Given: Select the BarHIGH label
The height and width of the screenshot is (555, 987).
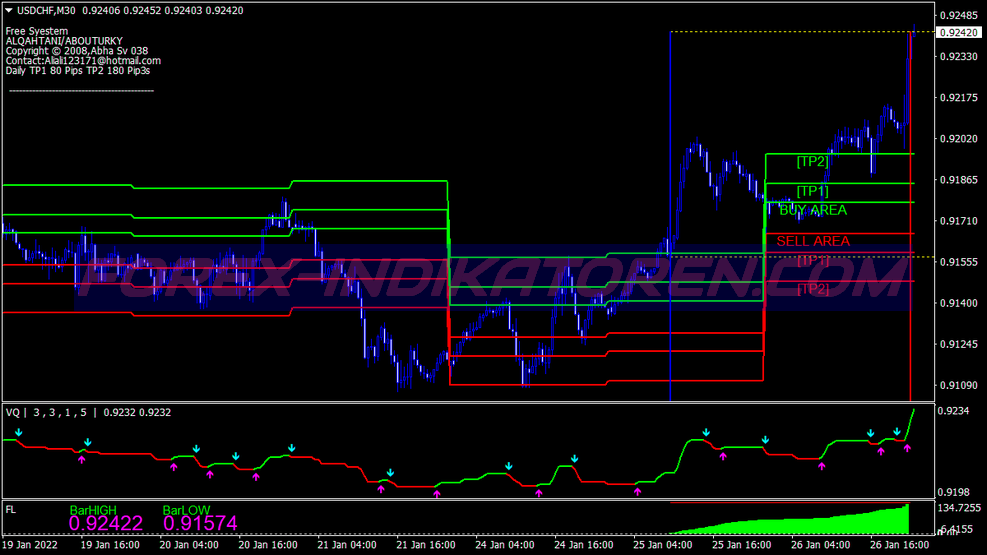Looking at the screenshot, I should tap(93, 510).
